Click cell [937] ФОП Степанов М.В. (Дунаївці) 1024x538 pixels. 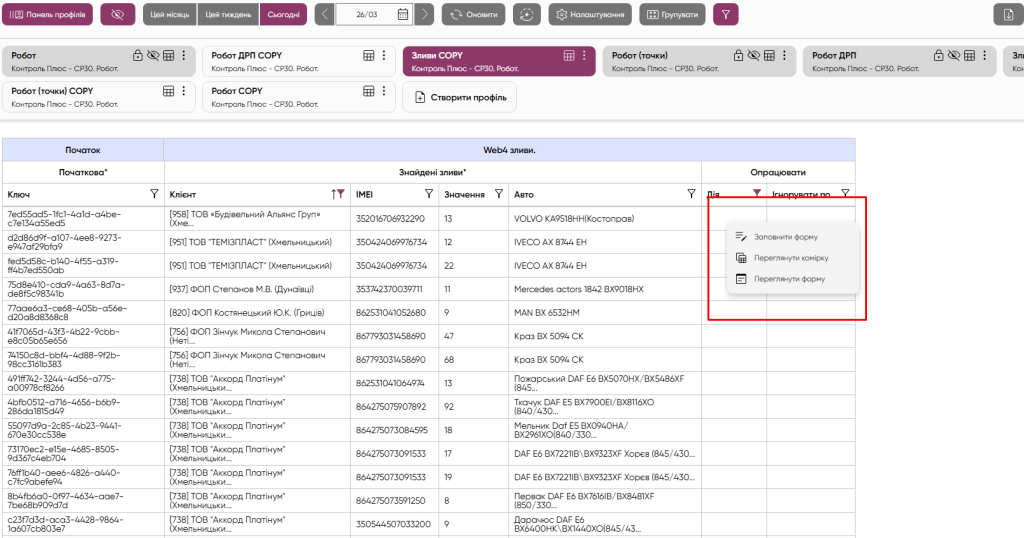tap(257, 289)
